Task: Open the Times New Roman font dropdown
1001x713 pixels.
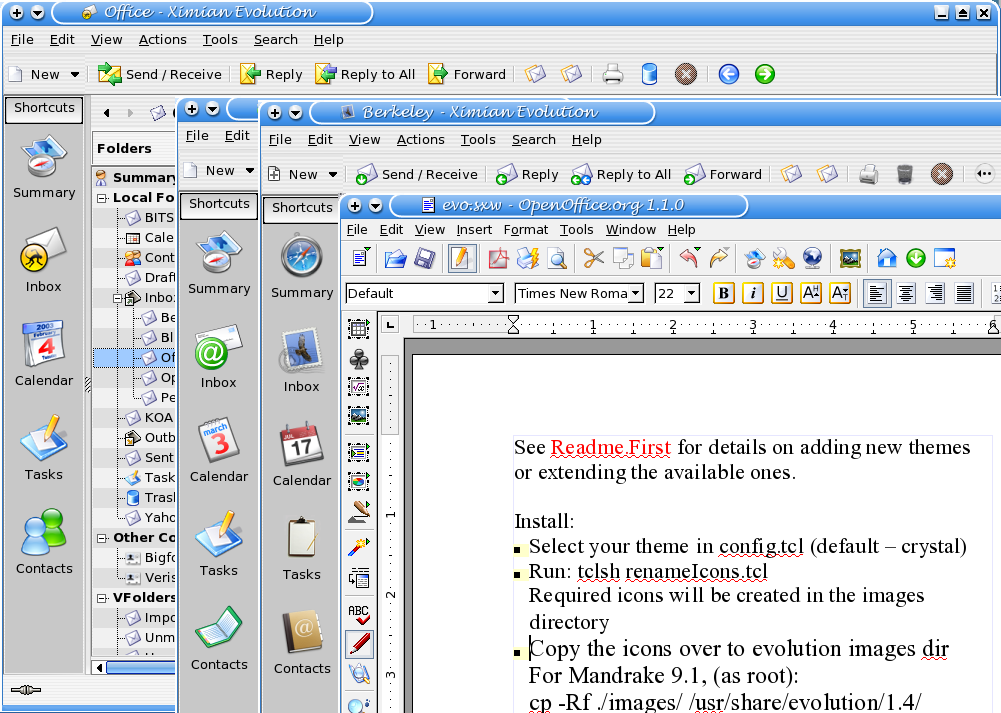Action: click(635, 294)
